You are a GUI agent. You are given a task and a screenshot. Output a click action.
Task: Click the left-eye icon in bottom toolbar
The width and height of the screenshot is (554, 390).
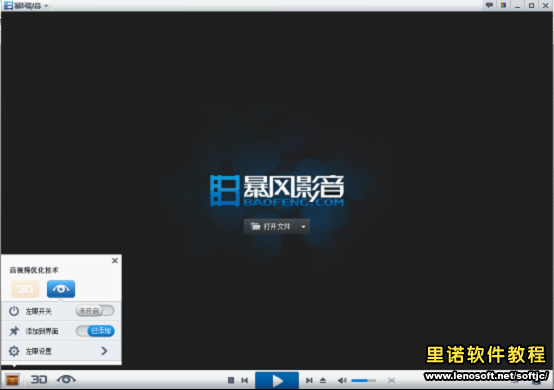click(66, 379)
